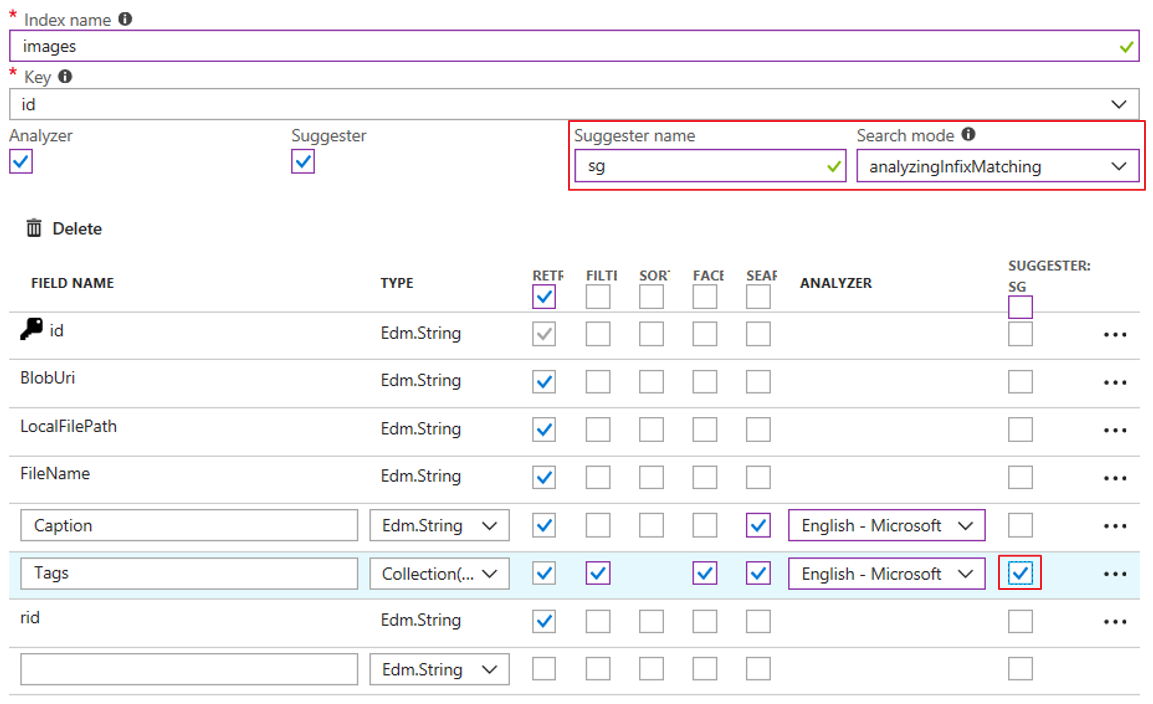Click the Delete button

tap(77, 229)
